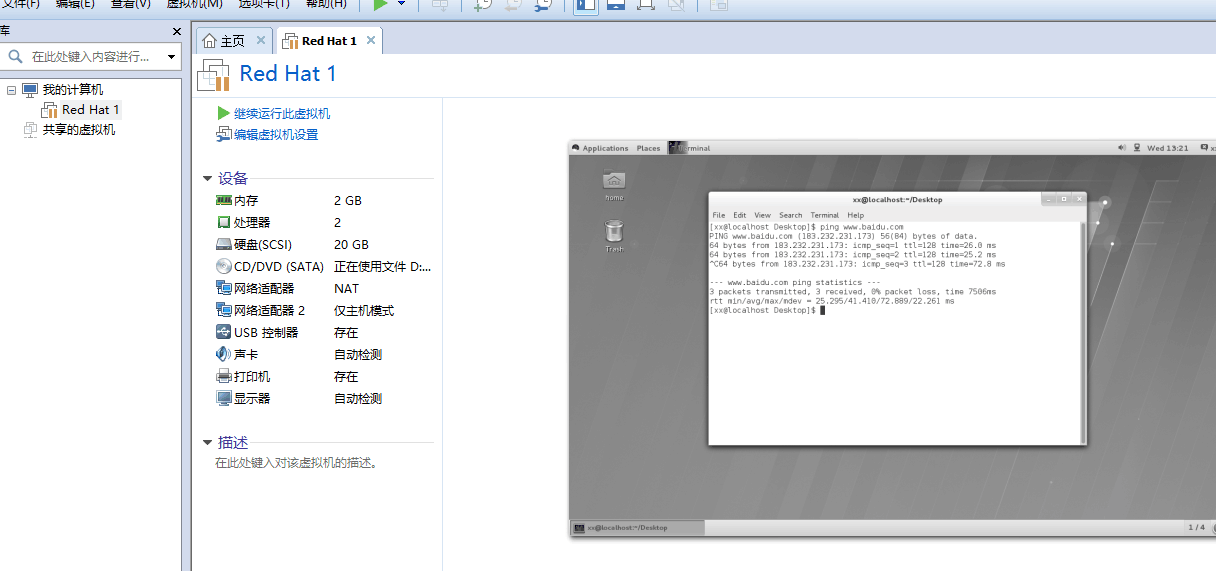Close the 主页 tab

261,41
